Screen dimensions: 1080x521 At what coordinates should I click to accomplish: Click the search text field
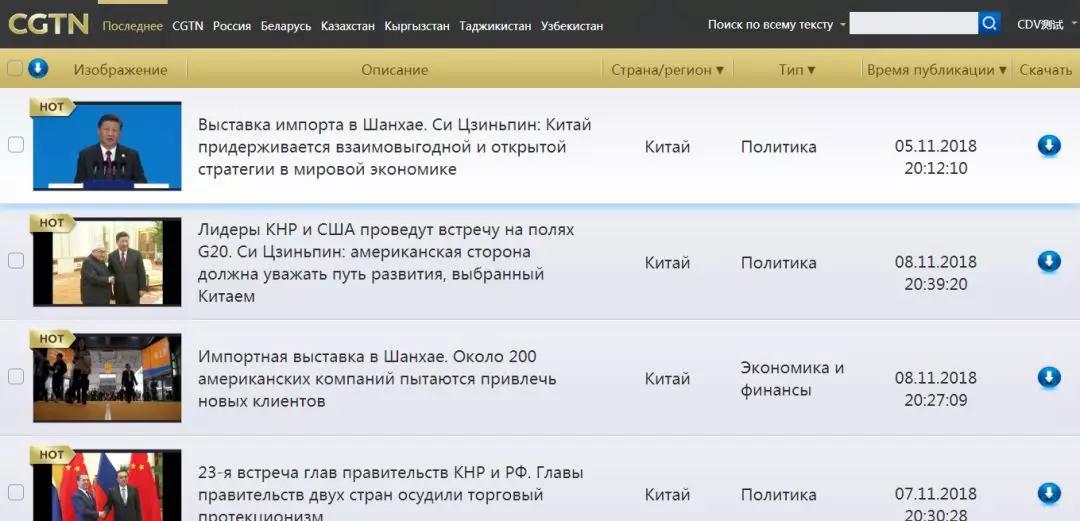(913, 23)
